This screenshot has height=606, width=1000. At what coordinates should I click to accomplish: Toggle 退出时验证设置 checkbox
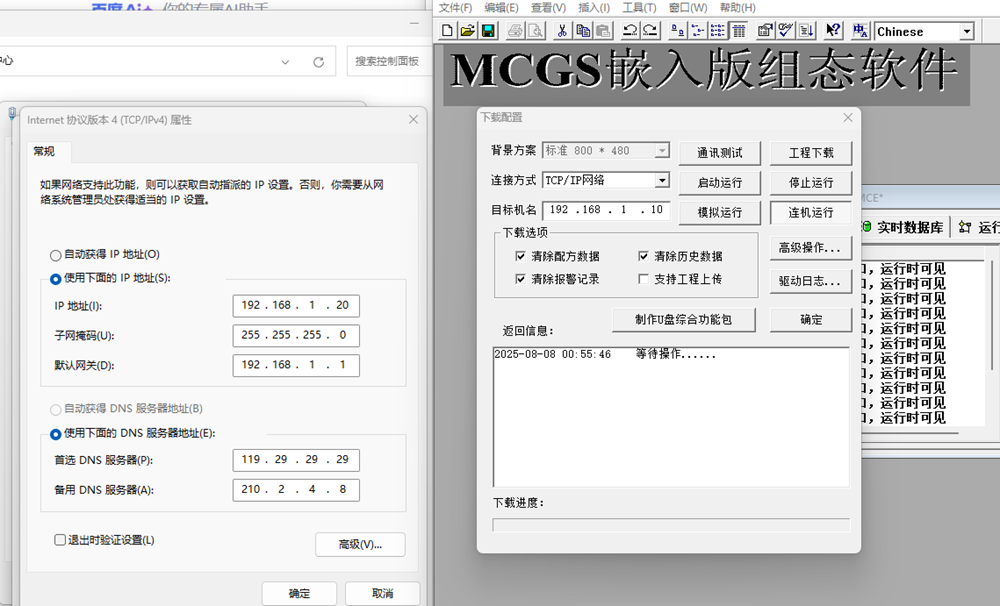(x=60, y=540)
